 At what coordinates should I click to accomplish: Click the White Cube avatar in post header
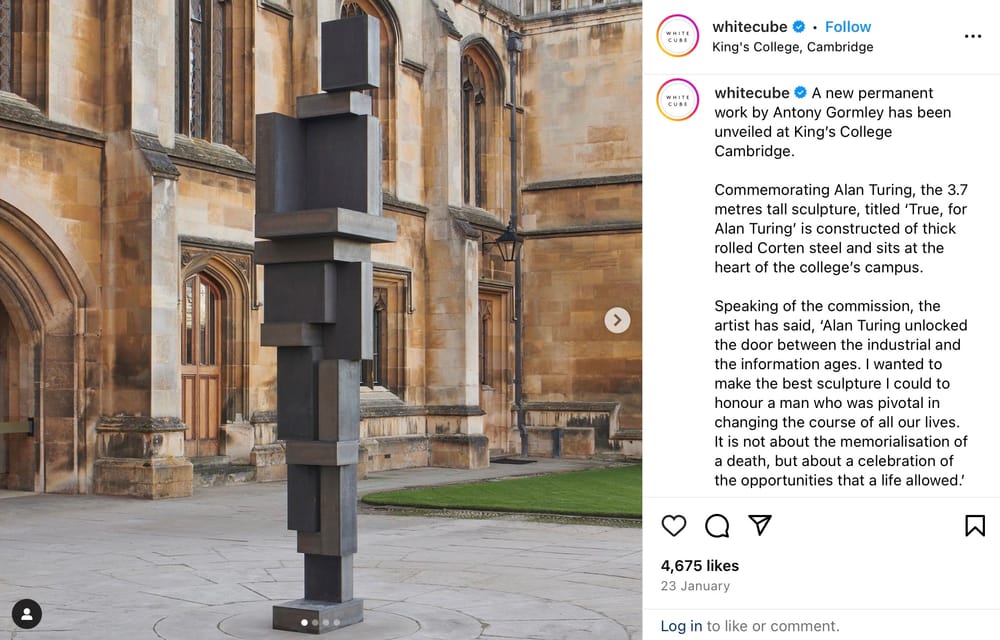tap(677, 36)
